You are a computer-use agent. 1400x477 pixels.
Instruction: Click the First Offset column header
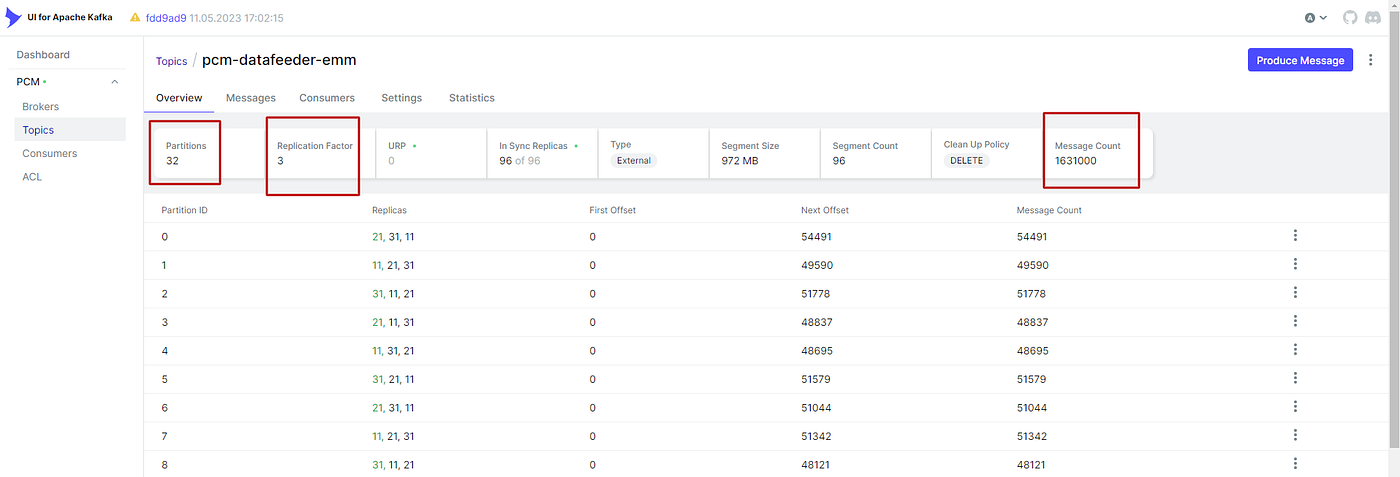(x=613, y=210)
